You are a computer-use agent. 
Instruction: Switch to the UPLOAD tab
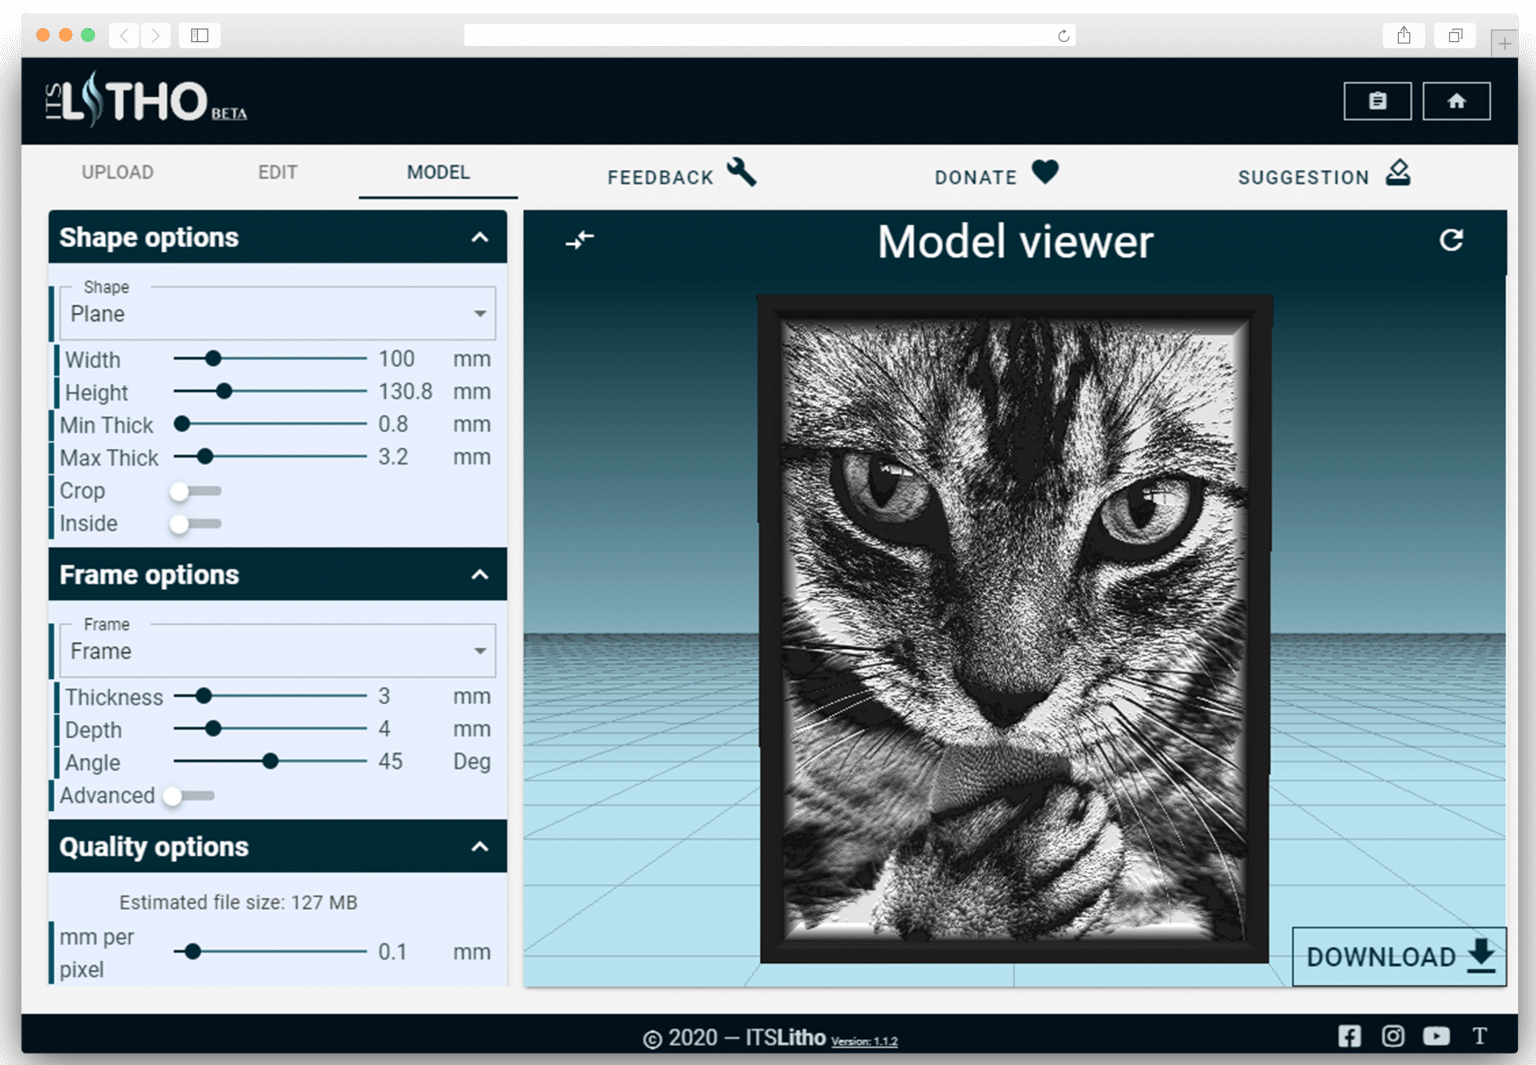point(117,172)
